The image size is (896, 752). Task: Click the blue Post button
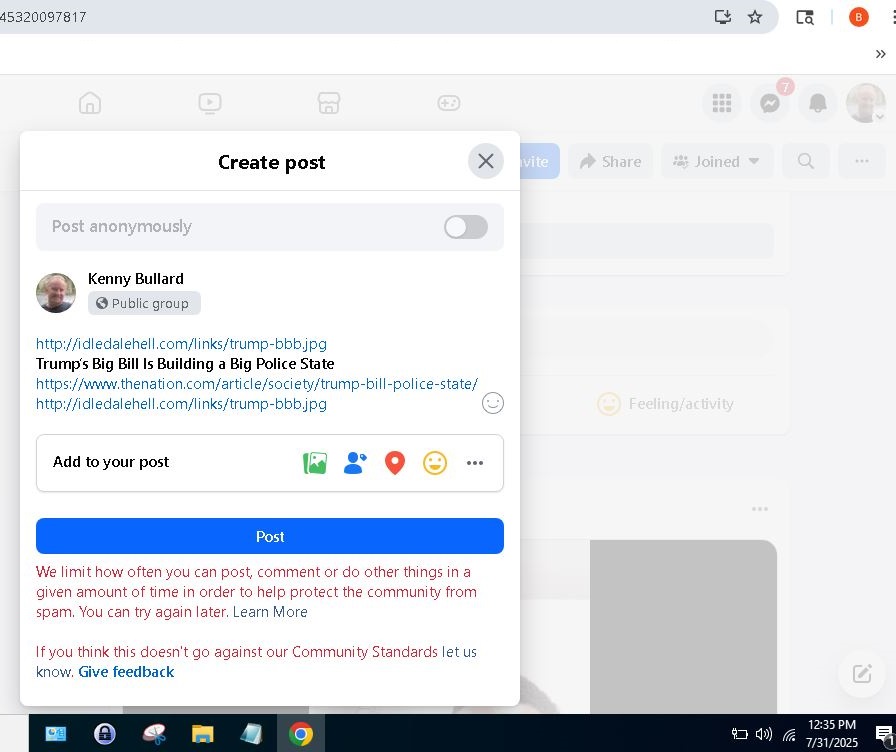click(x=270, y=536)
